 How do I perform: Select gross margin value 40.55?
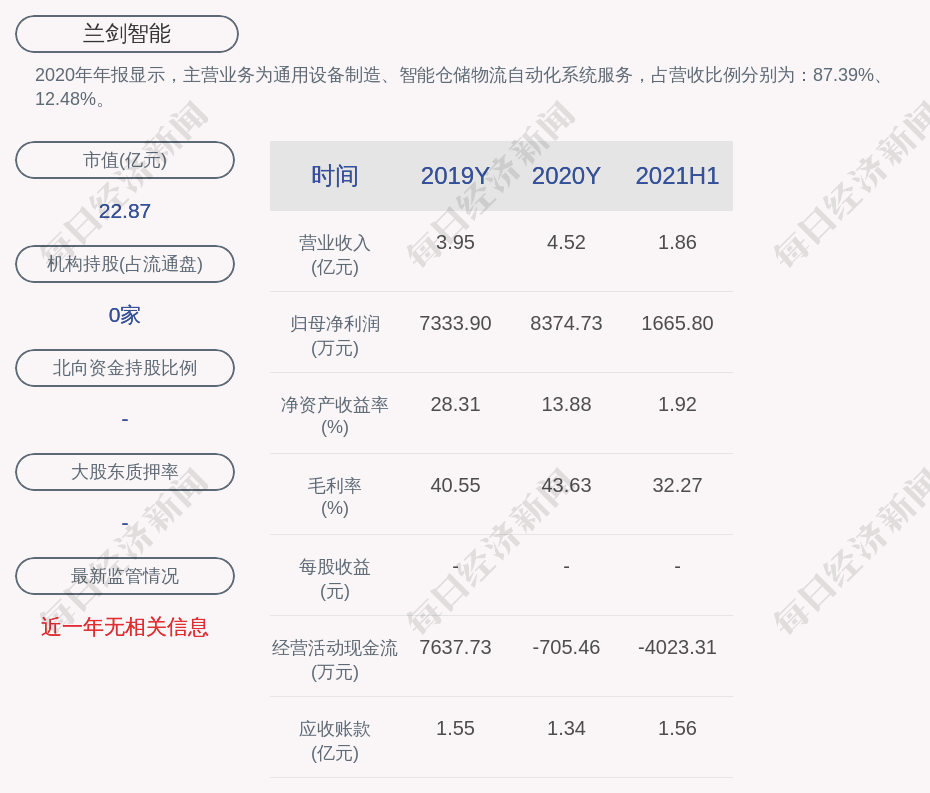[455, 485]
